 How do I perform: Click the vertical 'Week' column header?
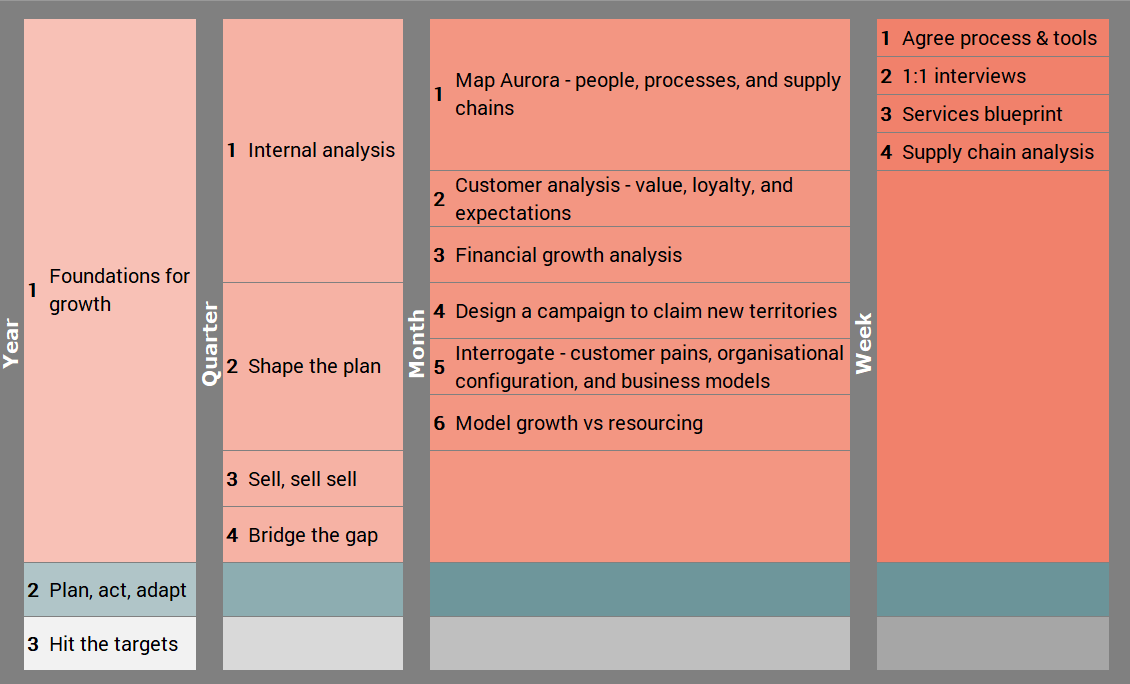tap(864, 344)
